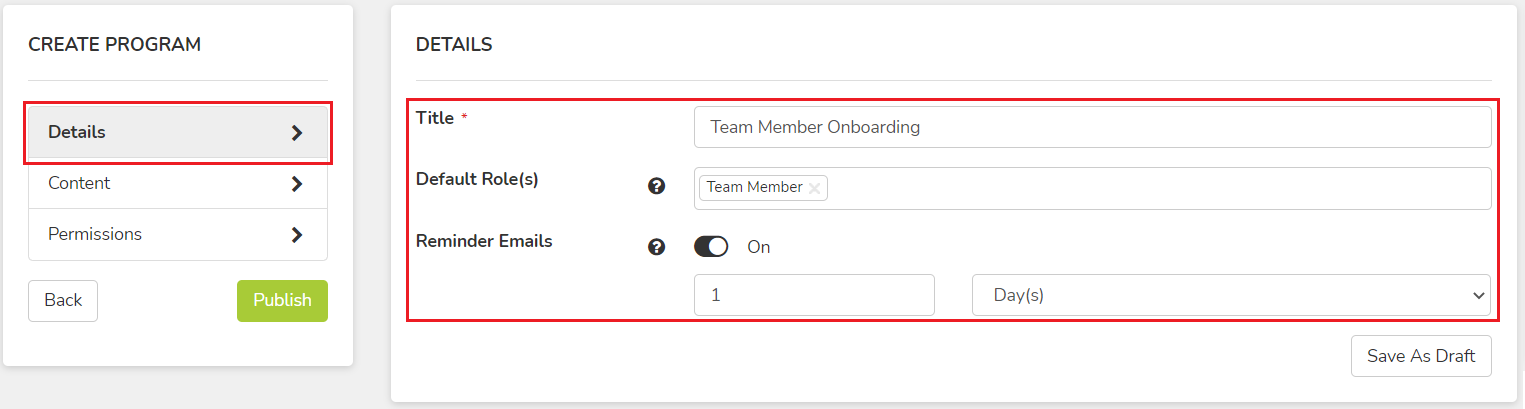Image resolution: width=1525 pixels, height=409 pixels.
Task: Remove the Team Member role tag
Action: [814, 188]
